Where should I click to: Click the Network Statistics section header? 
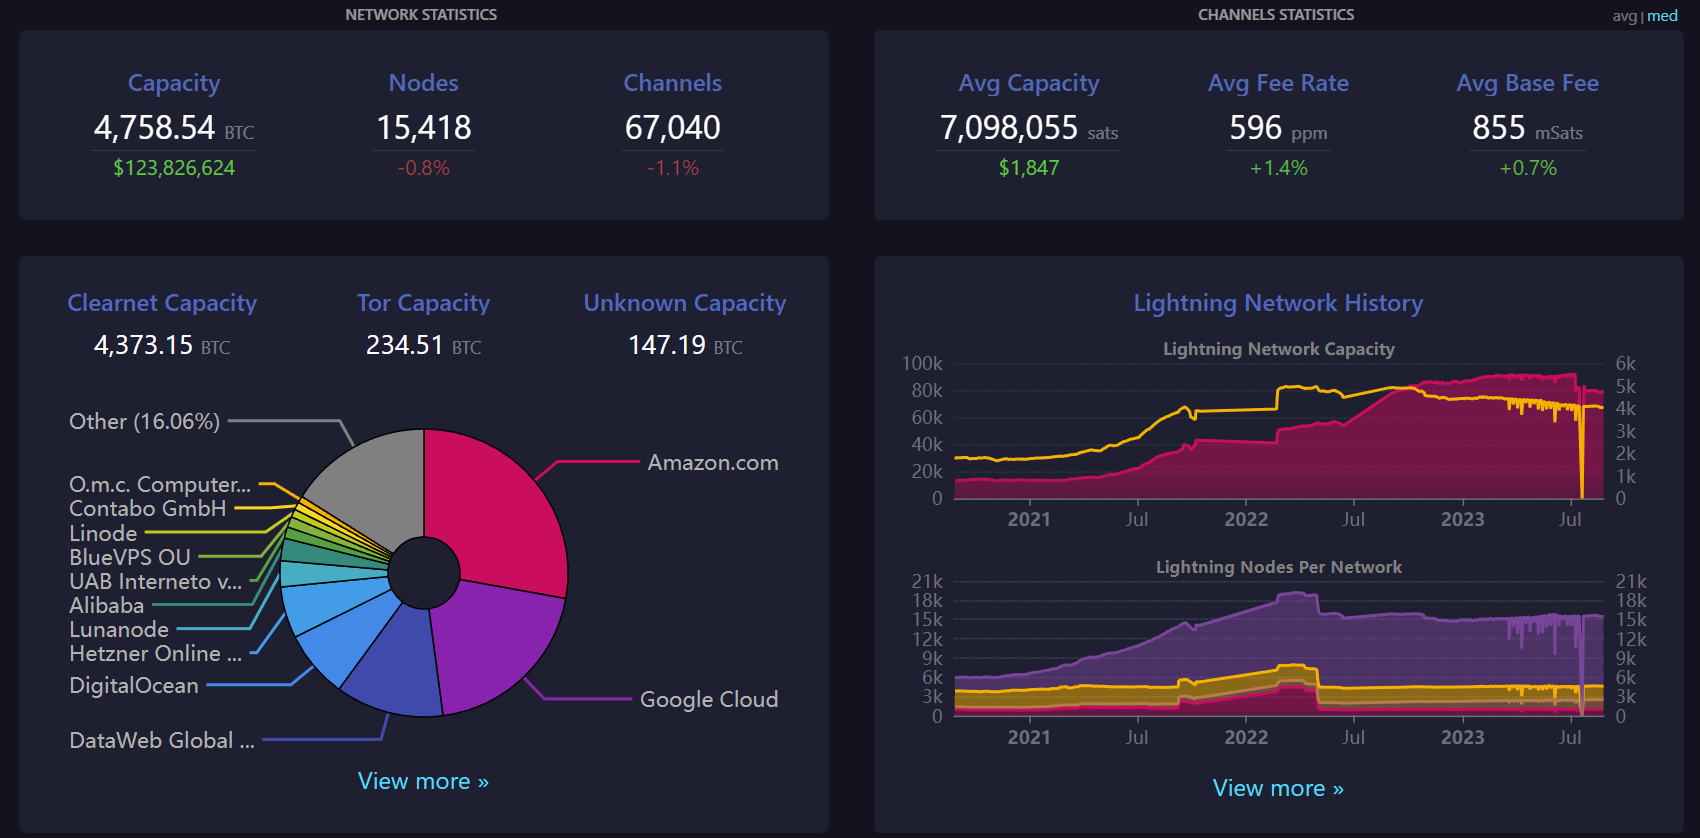pyautogui.click(x=421, y=15)
